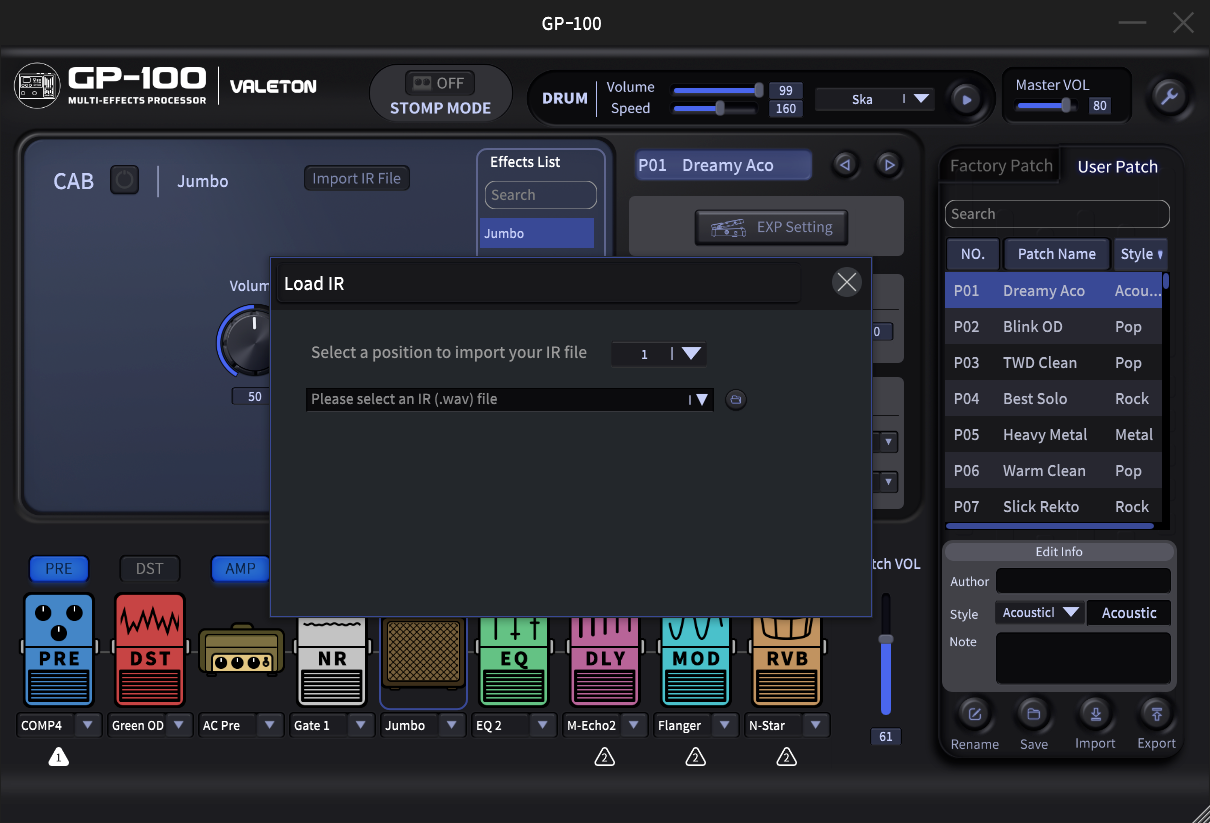Click the Save patch icon

pyautogui.click(x=1034, y=714)
